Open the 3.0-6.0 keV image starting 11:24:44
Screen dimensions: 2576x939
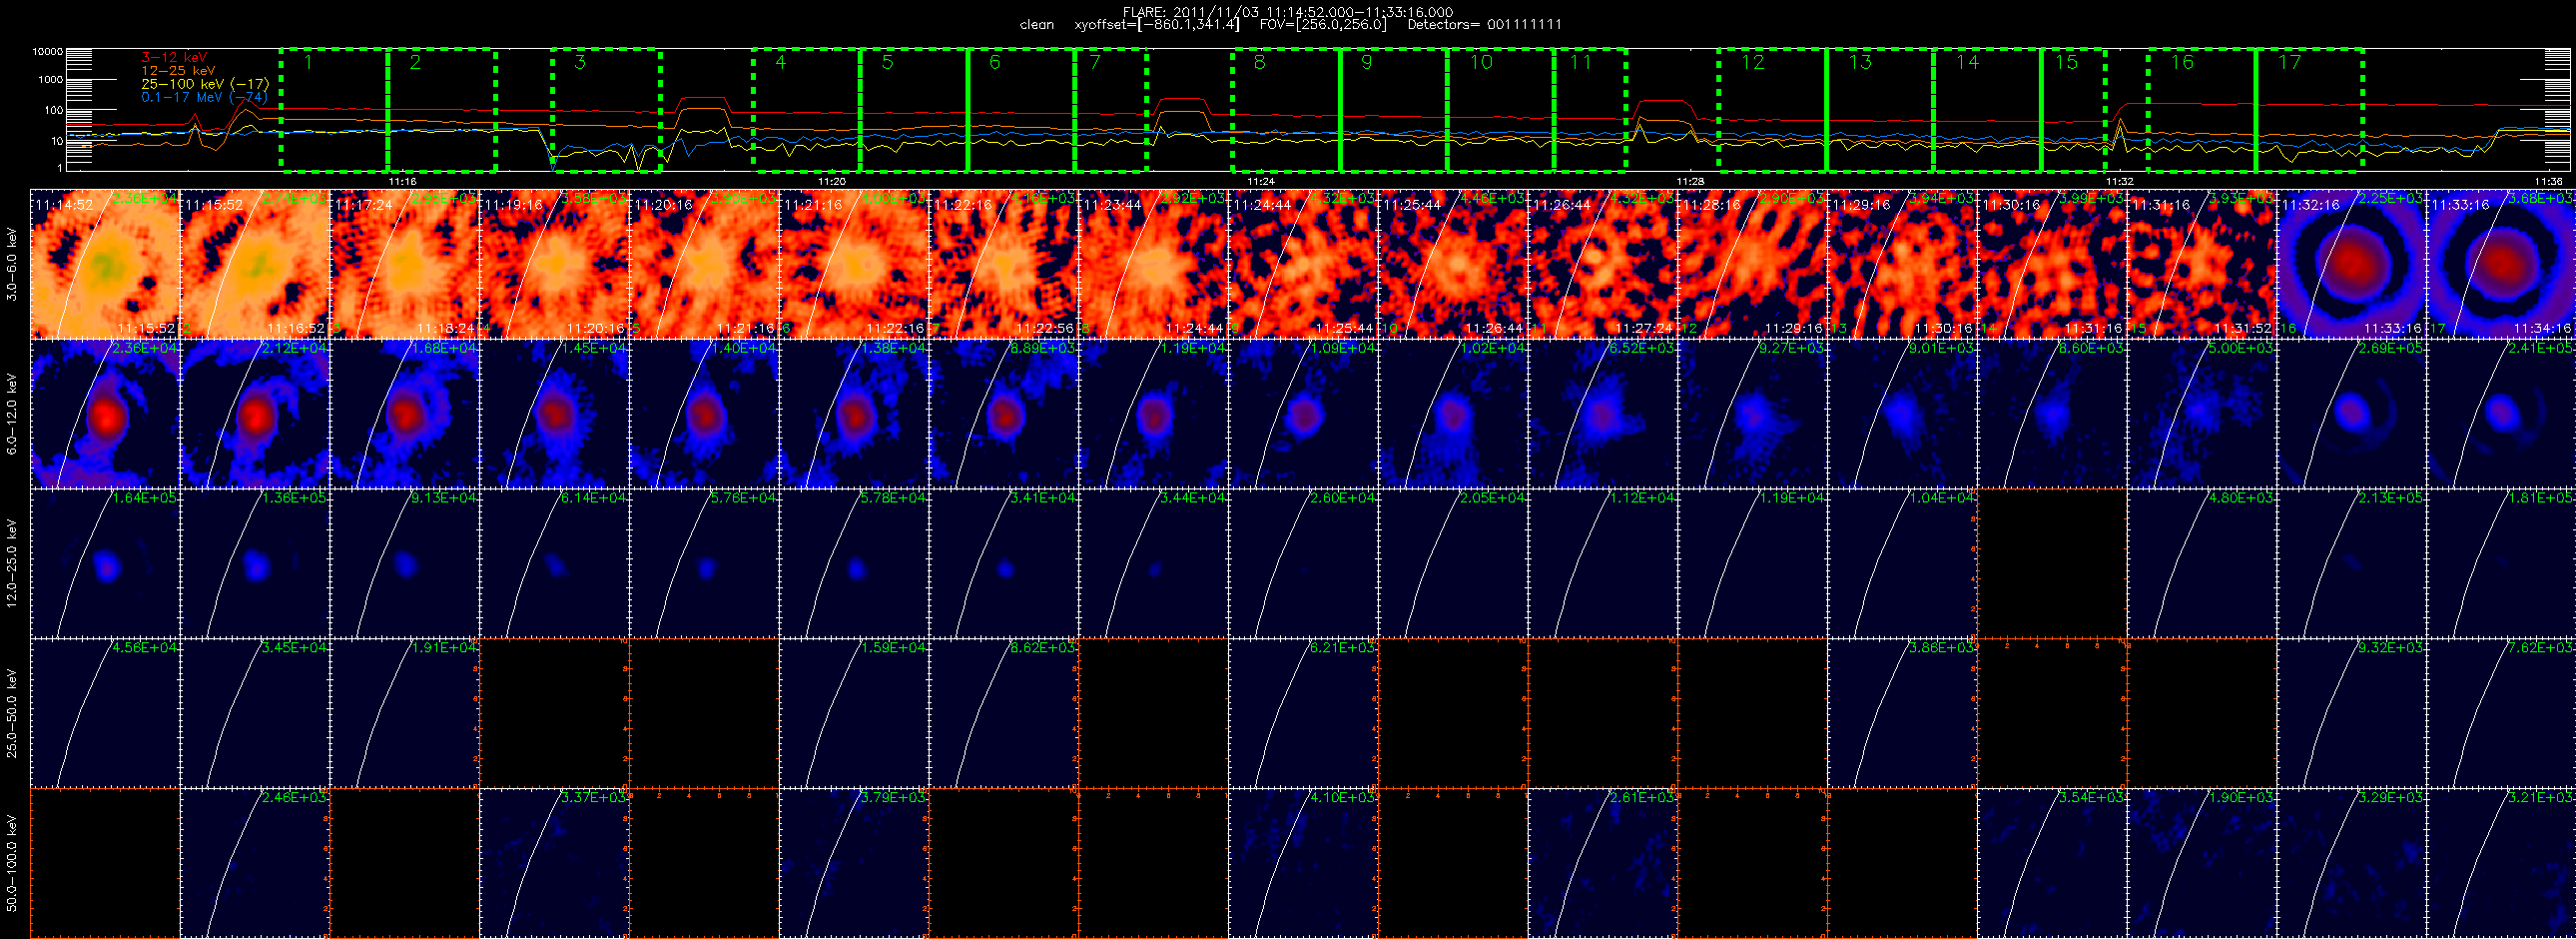click(x=1303, y=264)
